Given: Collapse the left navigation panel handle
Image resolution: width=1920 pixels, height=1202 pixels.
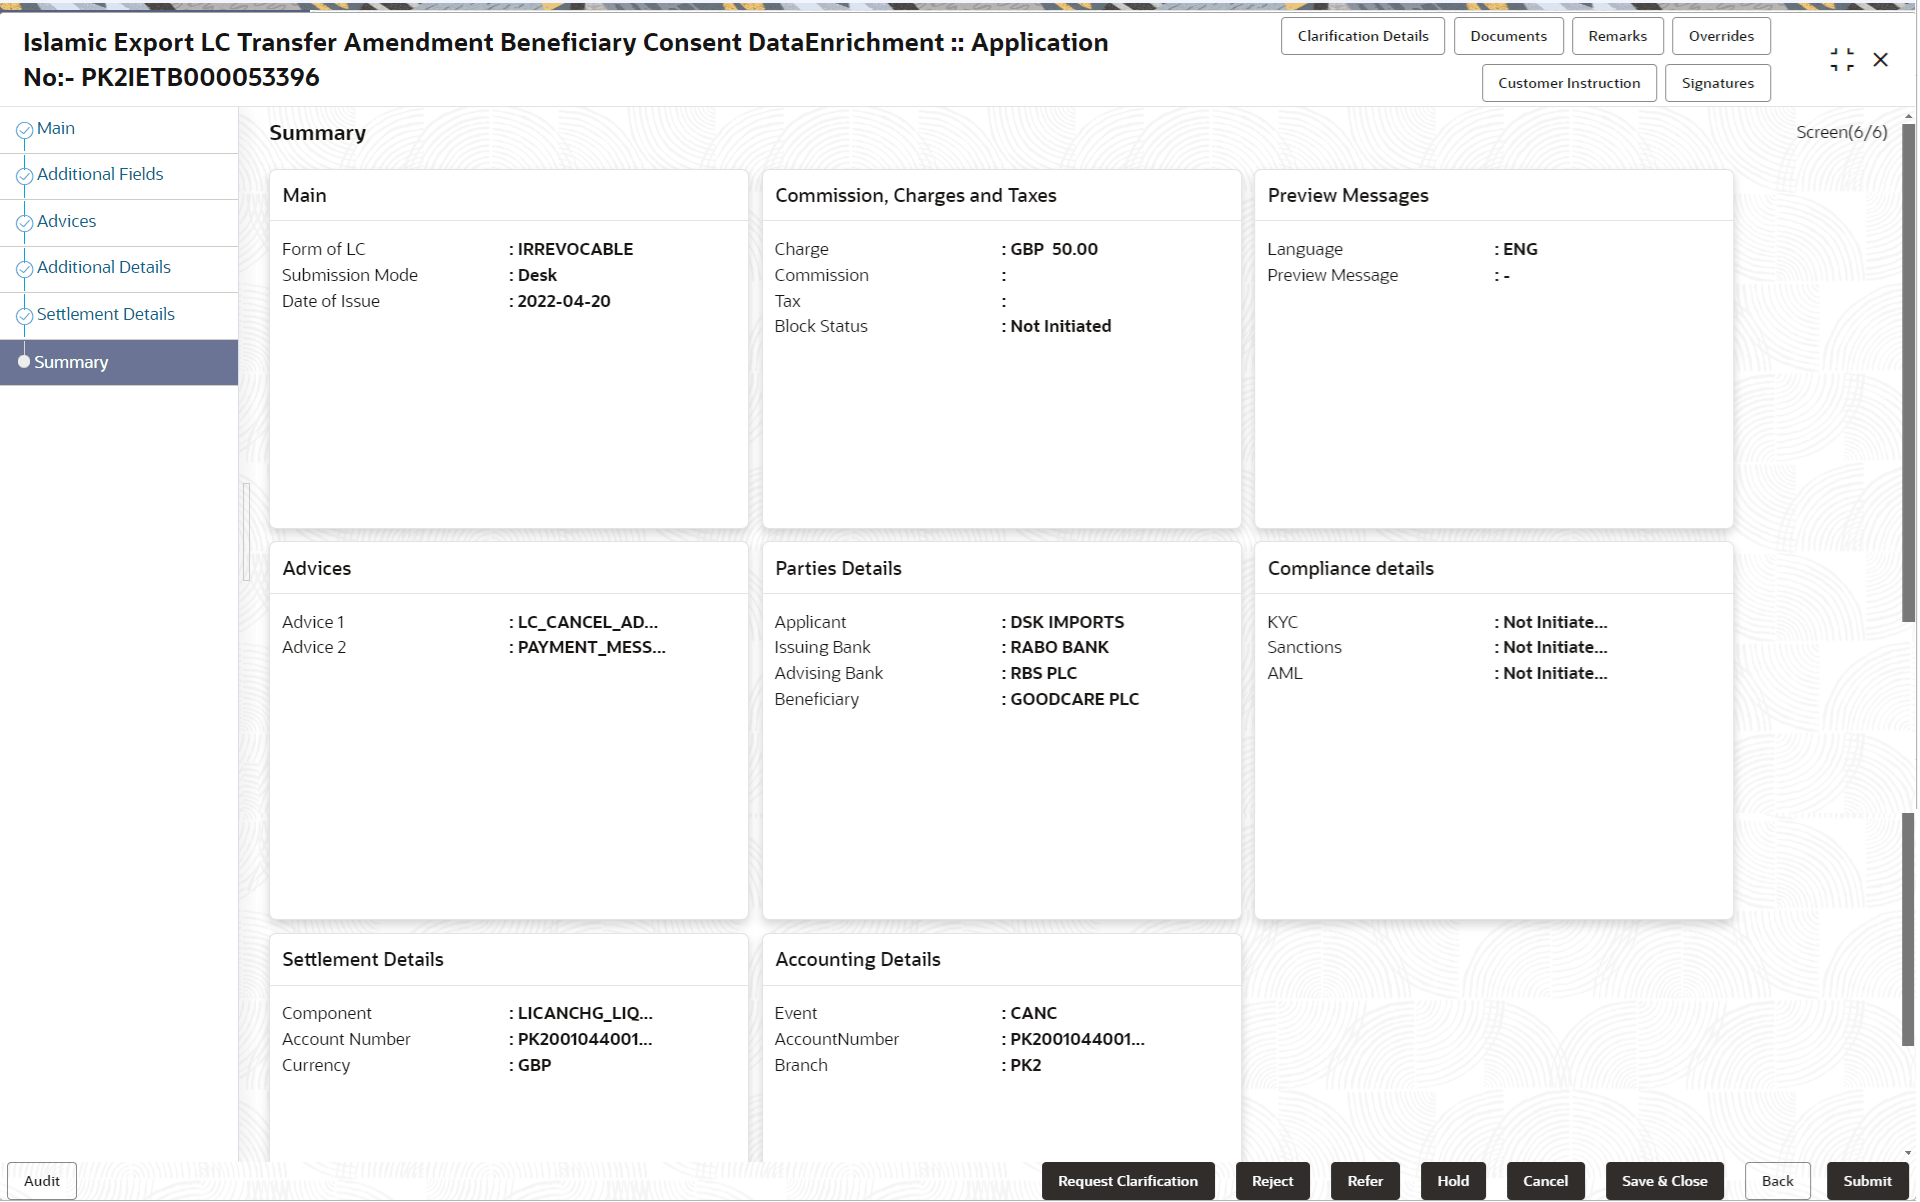Looking at the screenshot, I should point(246,531).
